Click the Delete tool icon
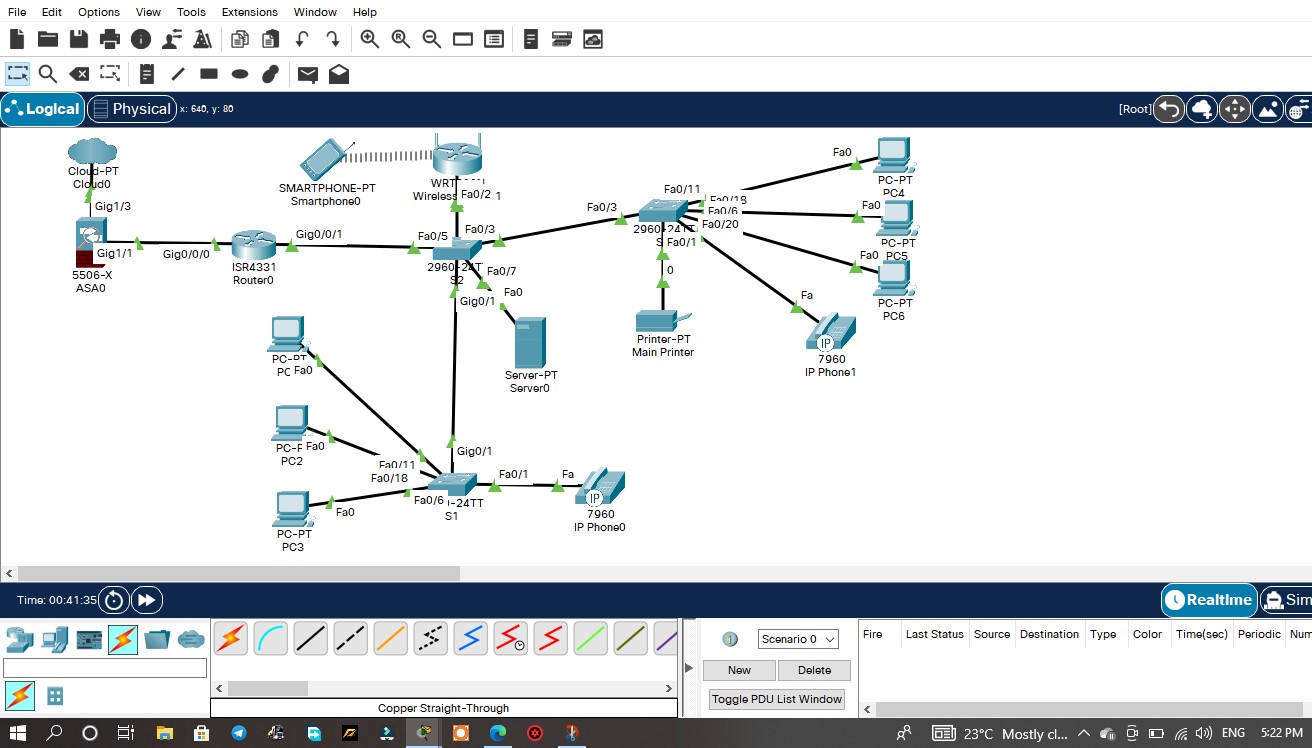Viewport: 1312px width, 748px height. point(78,73)
